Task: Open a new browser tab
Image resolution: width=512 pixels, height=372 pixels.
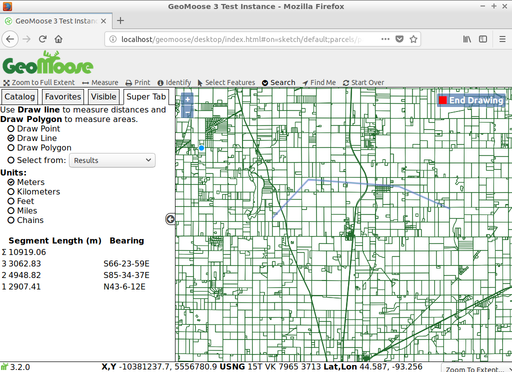Action: [x=120, y=21]
